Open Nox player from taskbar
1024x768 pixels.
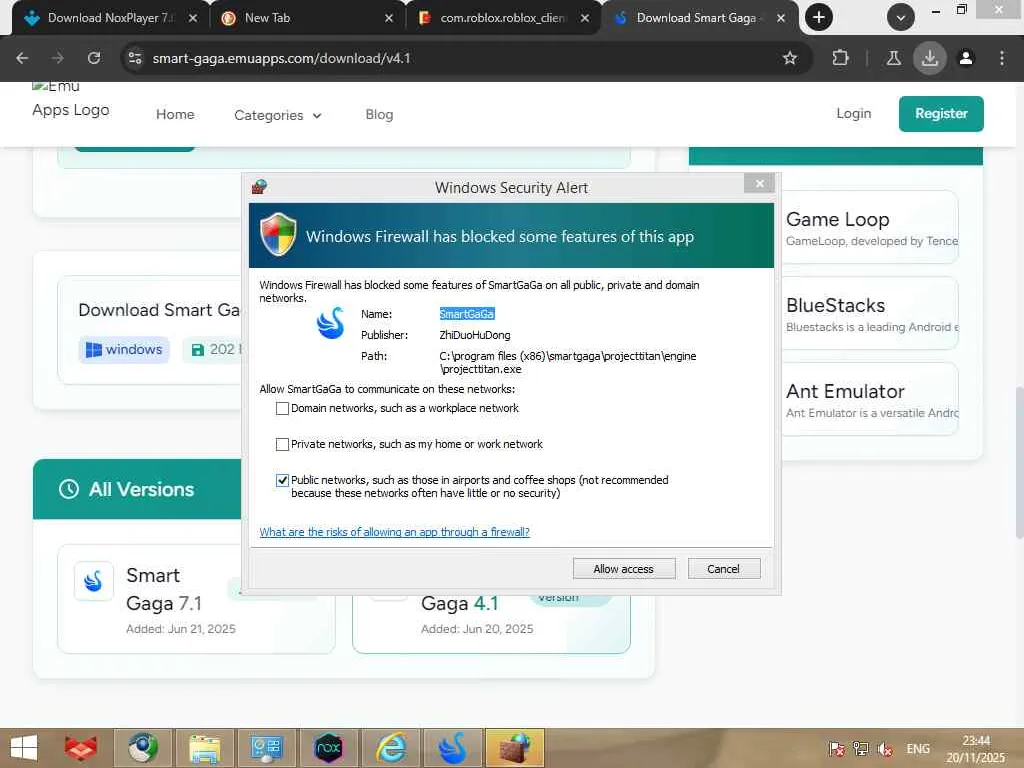[328, 748]
